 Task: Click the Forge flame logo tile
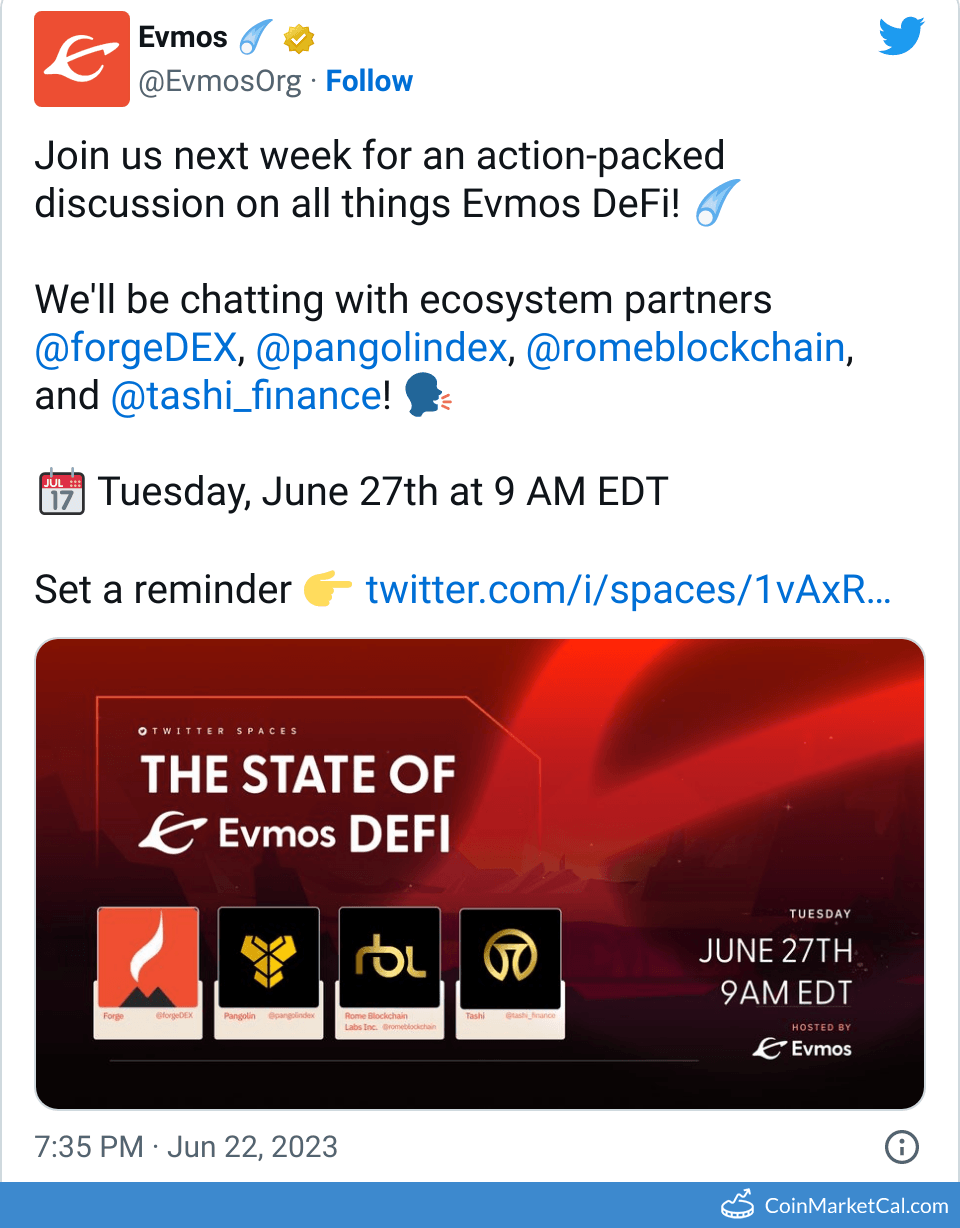point(148,957)
